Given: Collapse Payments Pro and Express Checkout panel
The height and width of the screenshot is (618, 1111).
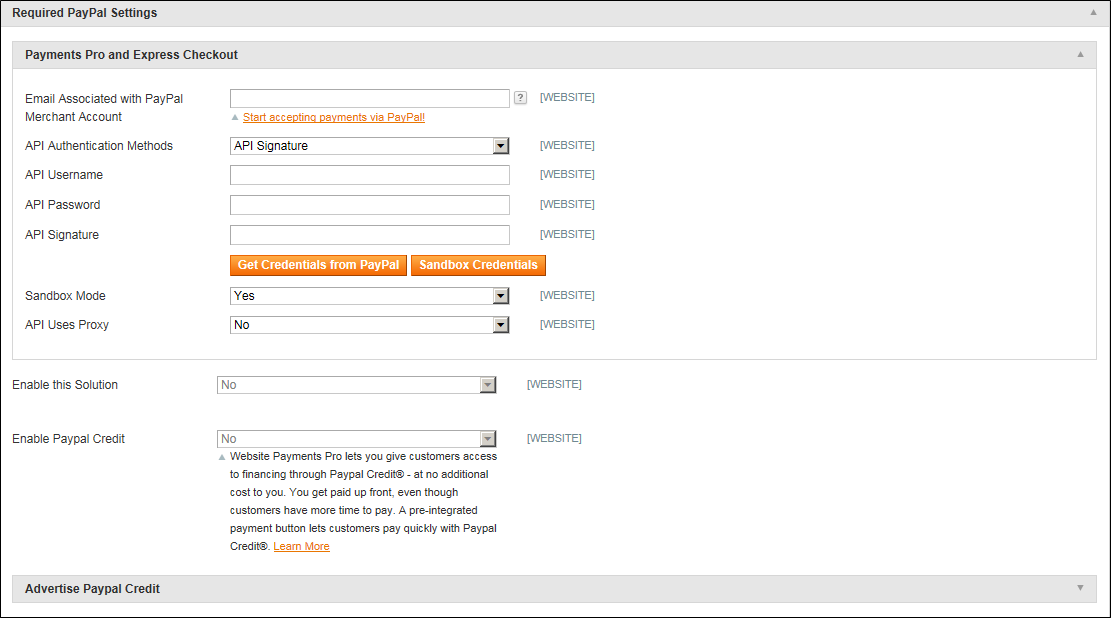Looking at the screenshot, I should coord(1081,55).
